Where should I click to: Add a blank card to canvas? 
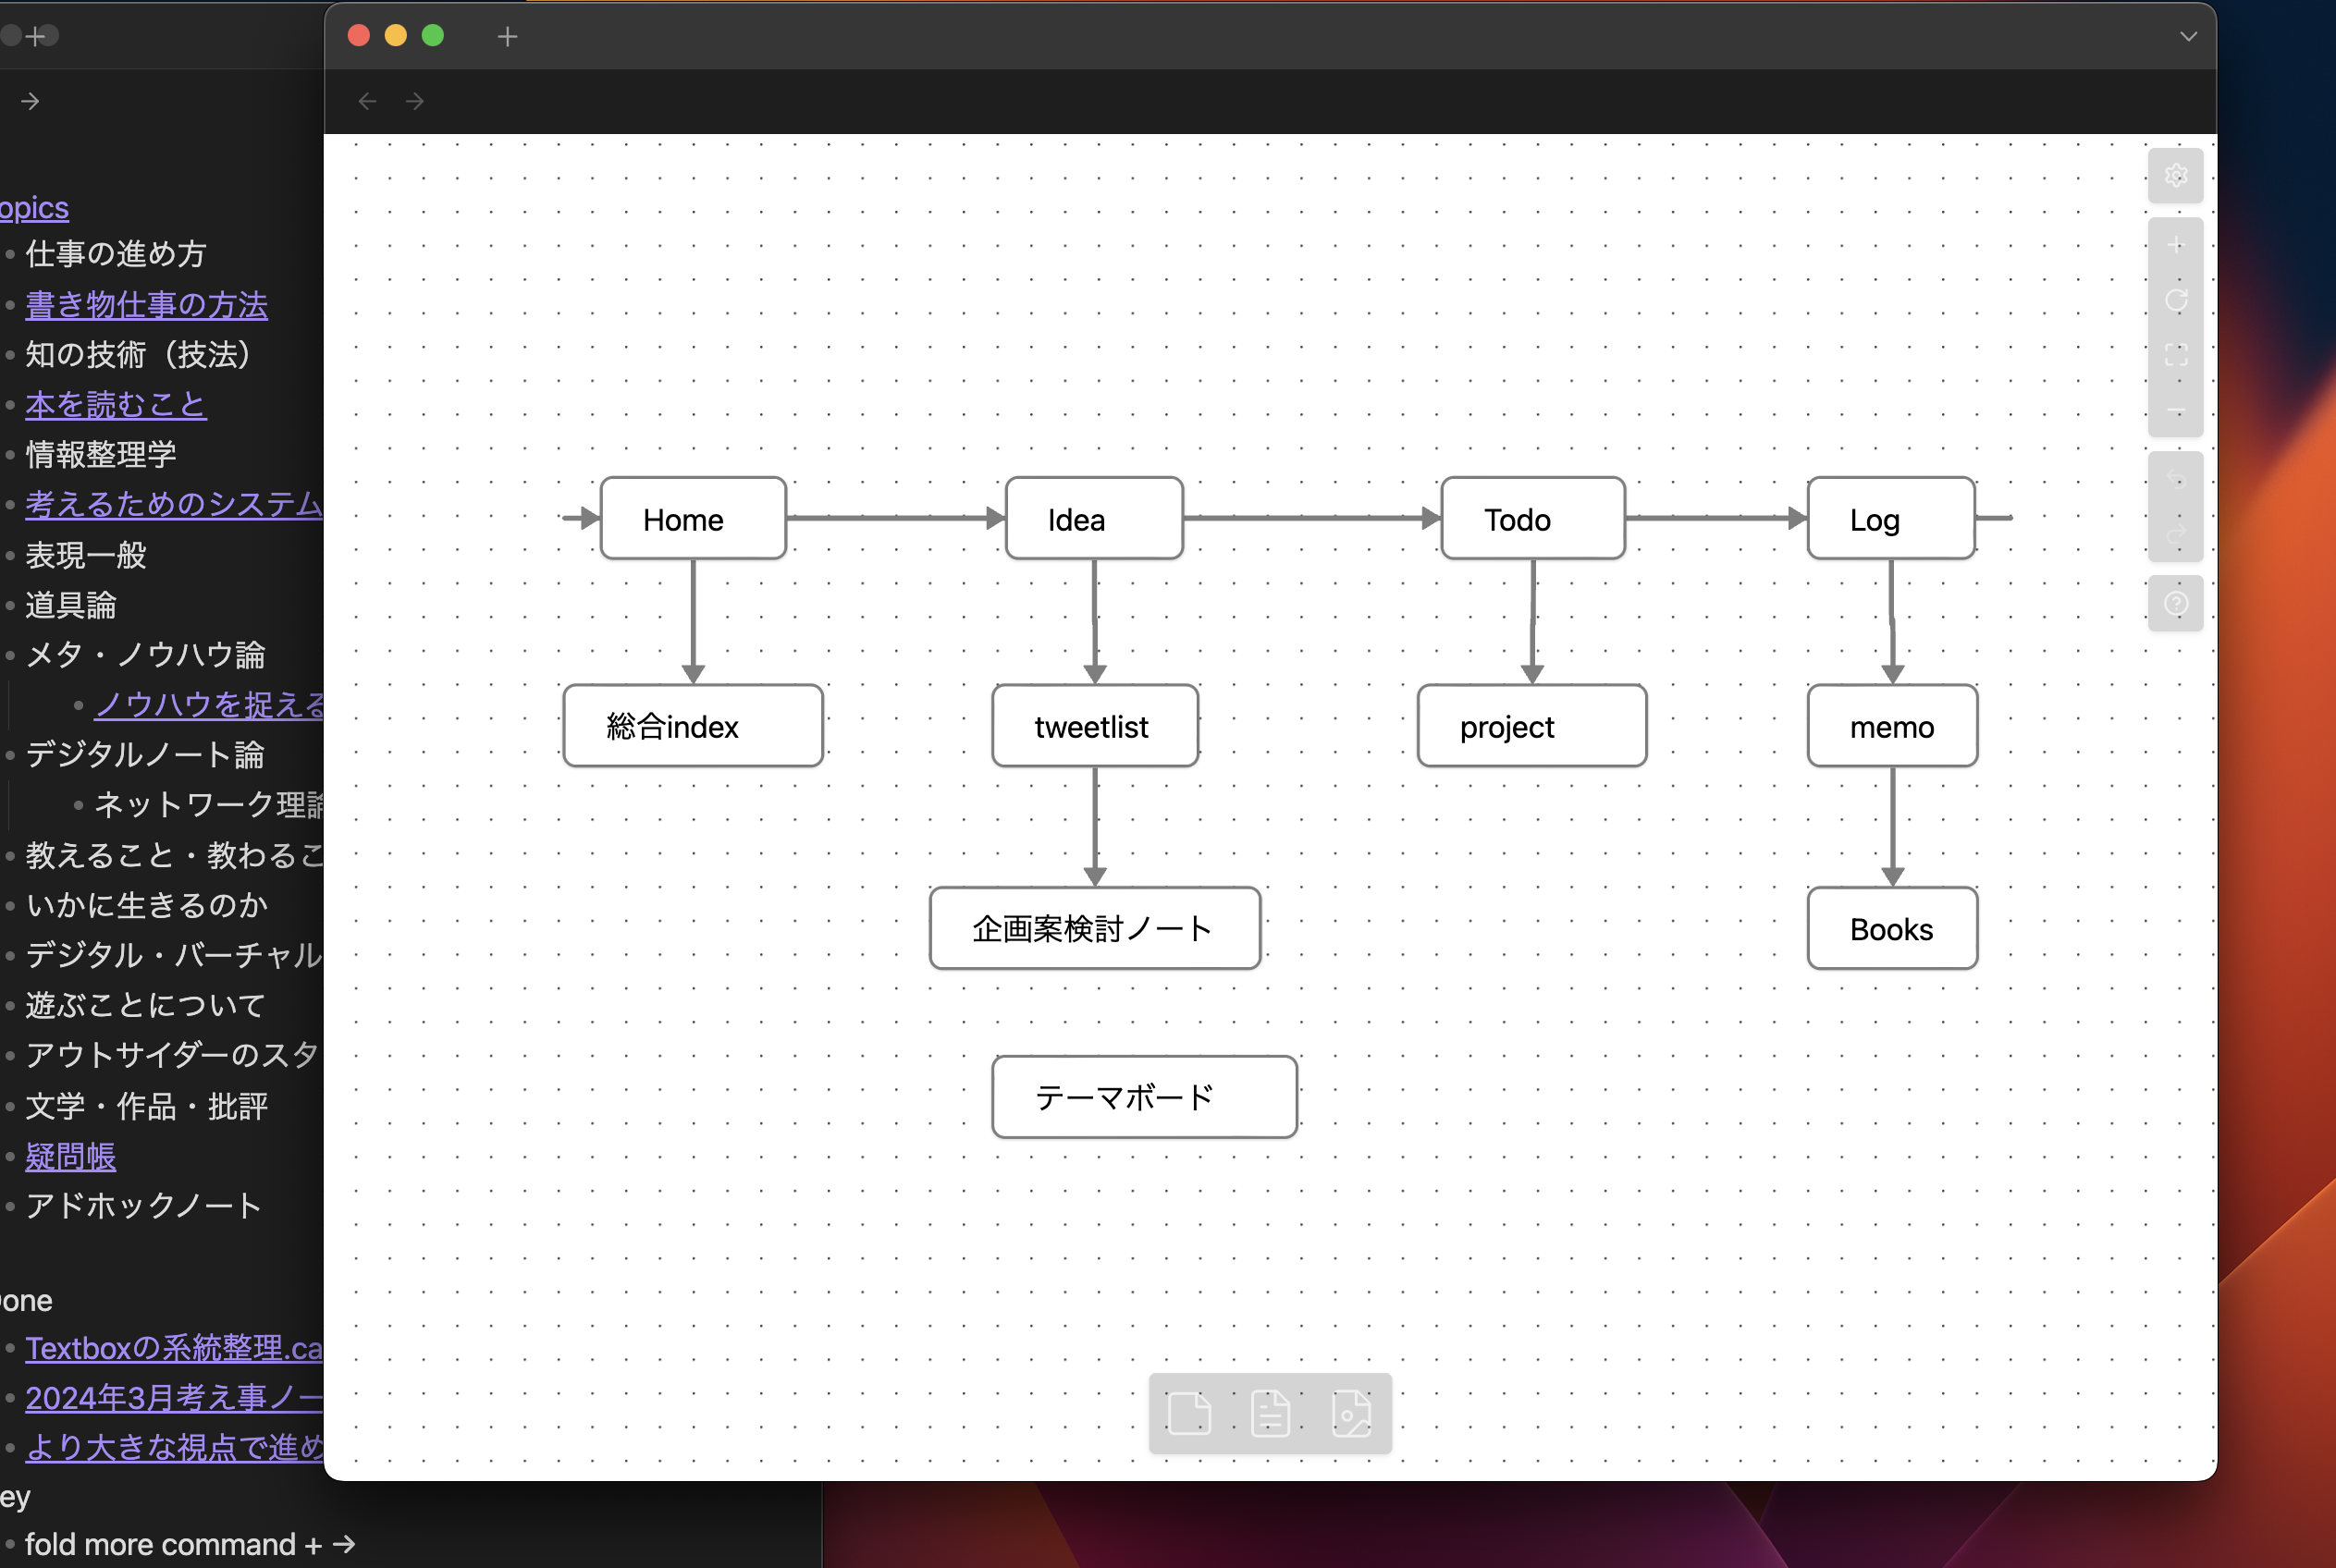point(1189,1413)
